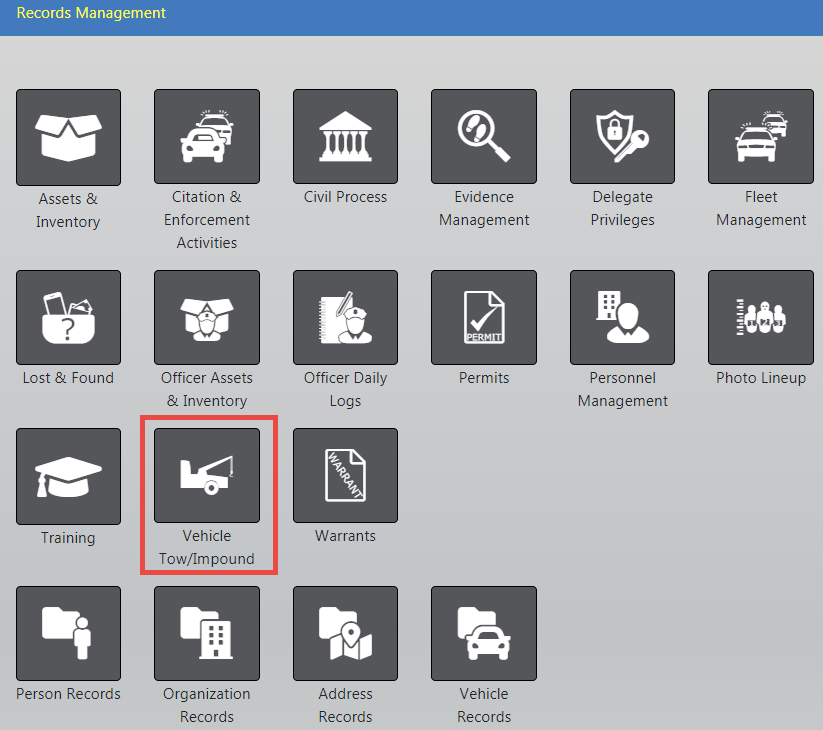Click Officer Assets & Inventory icon
Image resolution: width=823 pixels, height=730 pixels.
[207, 317]
